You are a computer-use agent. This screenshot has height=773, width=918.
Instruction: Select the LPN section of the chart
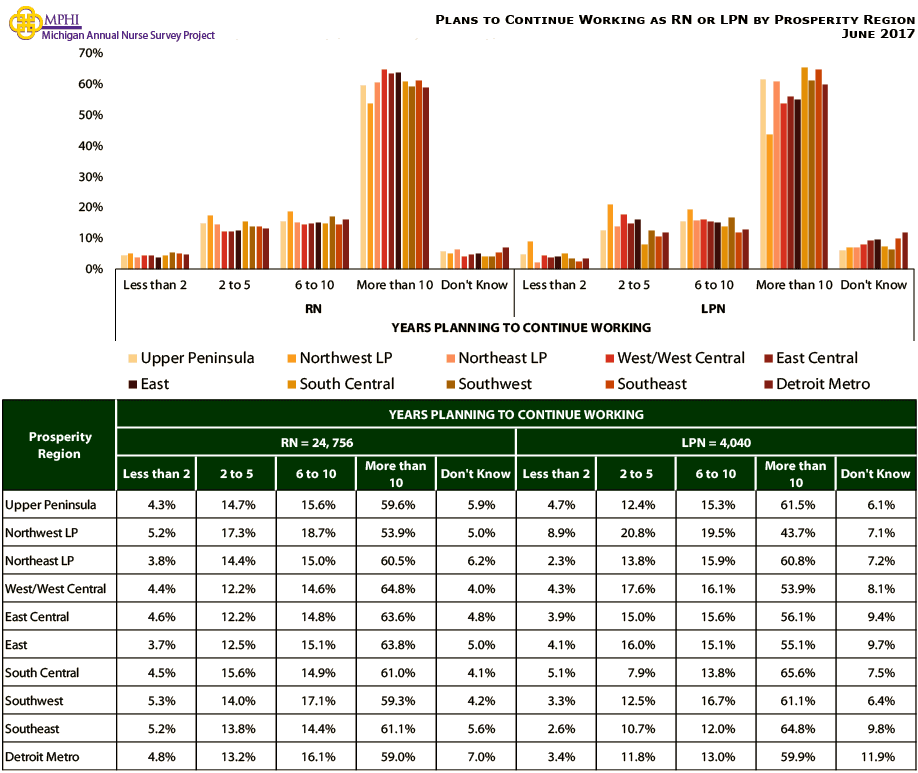(713, 308)
